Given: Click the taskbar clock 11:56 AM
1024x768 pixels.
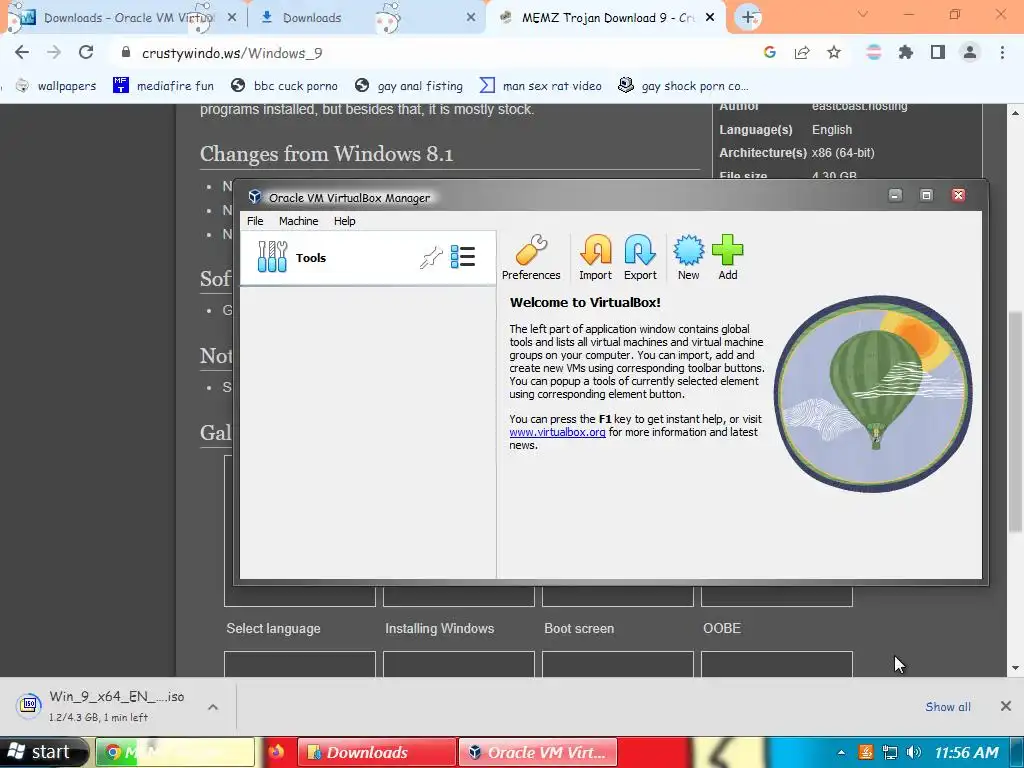Looking at the screenshot, I should [966, 752].
